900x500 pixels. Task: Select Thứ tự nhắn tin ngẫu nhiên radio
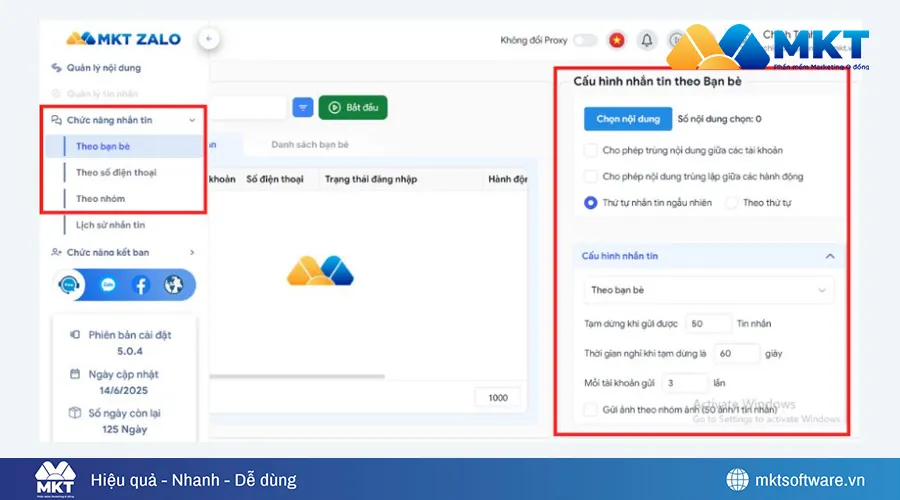590,203
